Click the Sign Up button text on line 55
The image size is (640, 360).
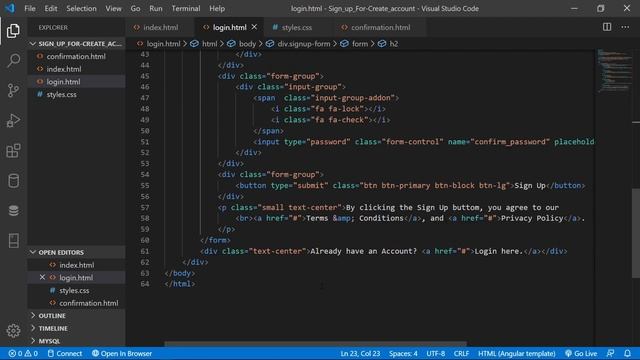[x=529, y=186]
